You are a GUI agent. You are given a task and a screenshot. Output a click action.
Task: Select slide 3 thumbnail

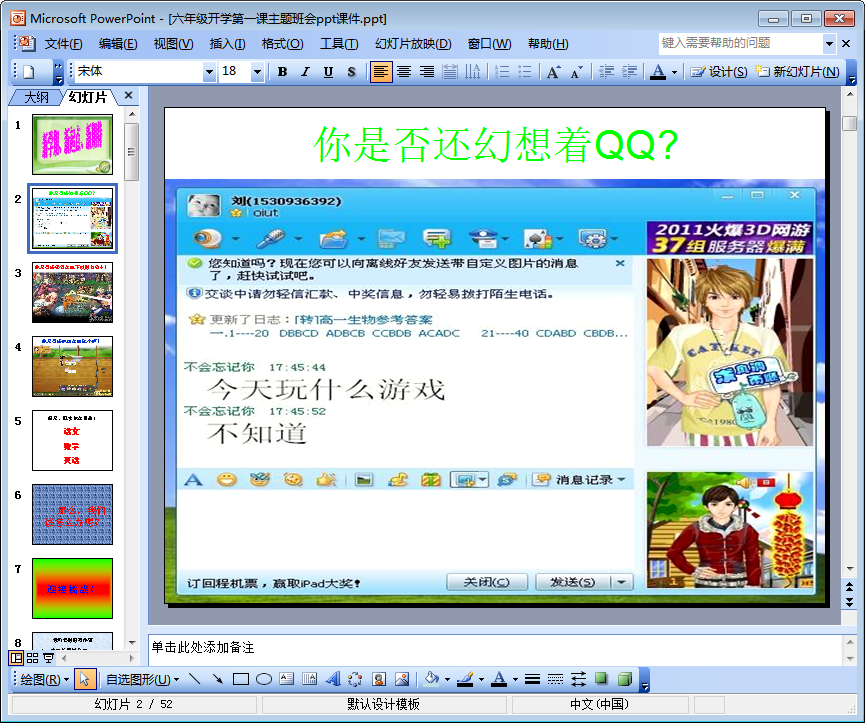coord(72,292)
